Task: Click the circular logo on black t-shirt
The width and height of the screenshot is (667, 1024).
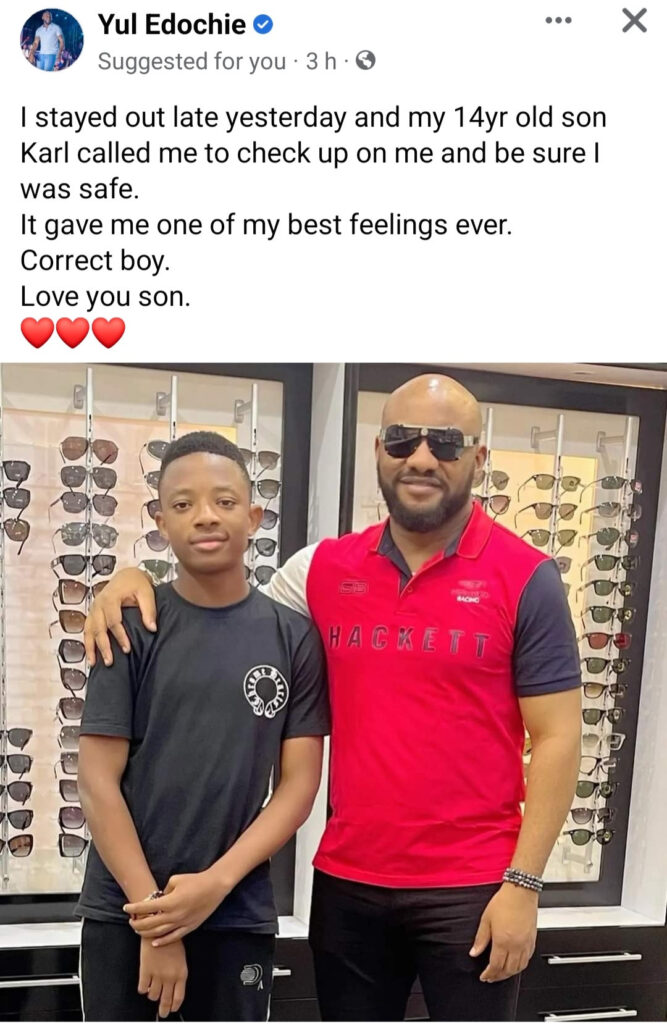Action: pos(266,692)
